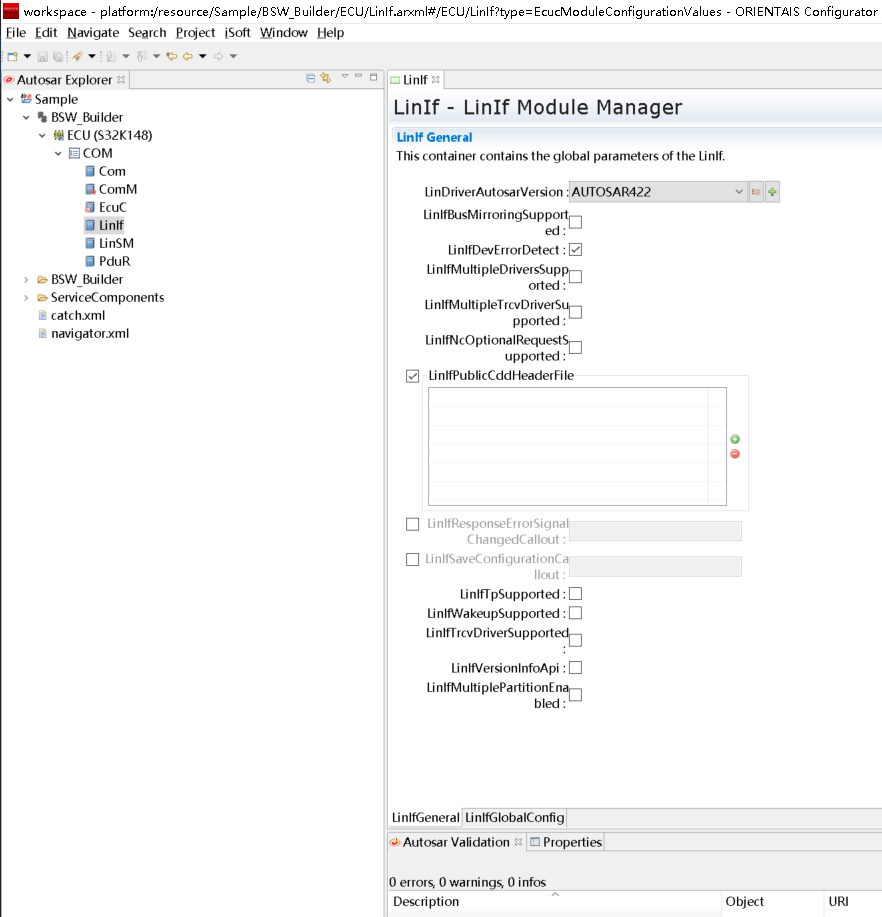This screenshot has width=882, height=917.
Task: Click the green add icon beside LinIfPublicCddHeaderFile list
Action: (x=735, y=439)
